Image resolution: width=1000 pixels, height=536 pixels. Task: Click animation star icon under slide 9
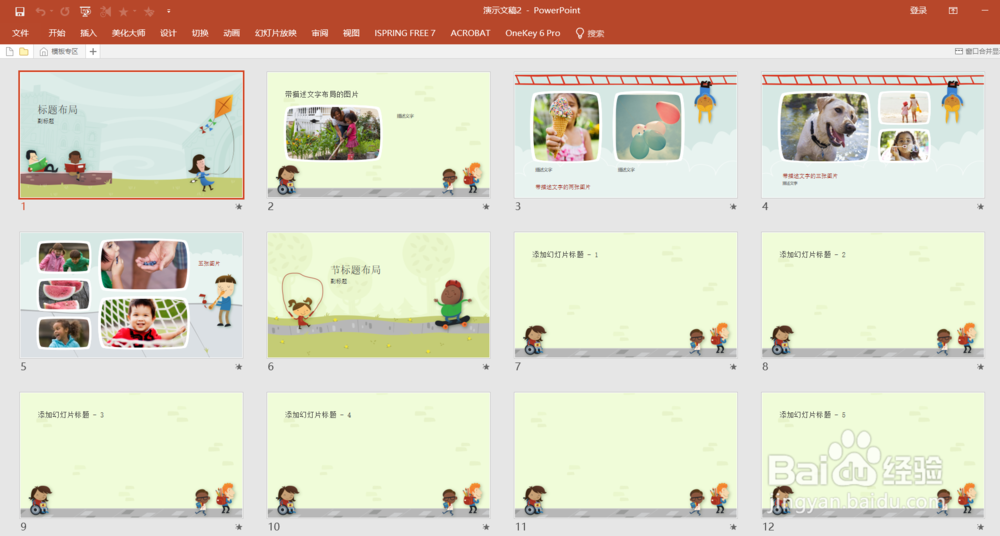(239, 527)
